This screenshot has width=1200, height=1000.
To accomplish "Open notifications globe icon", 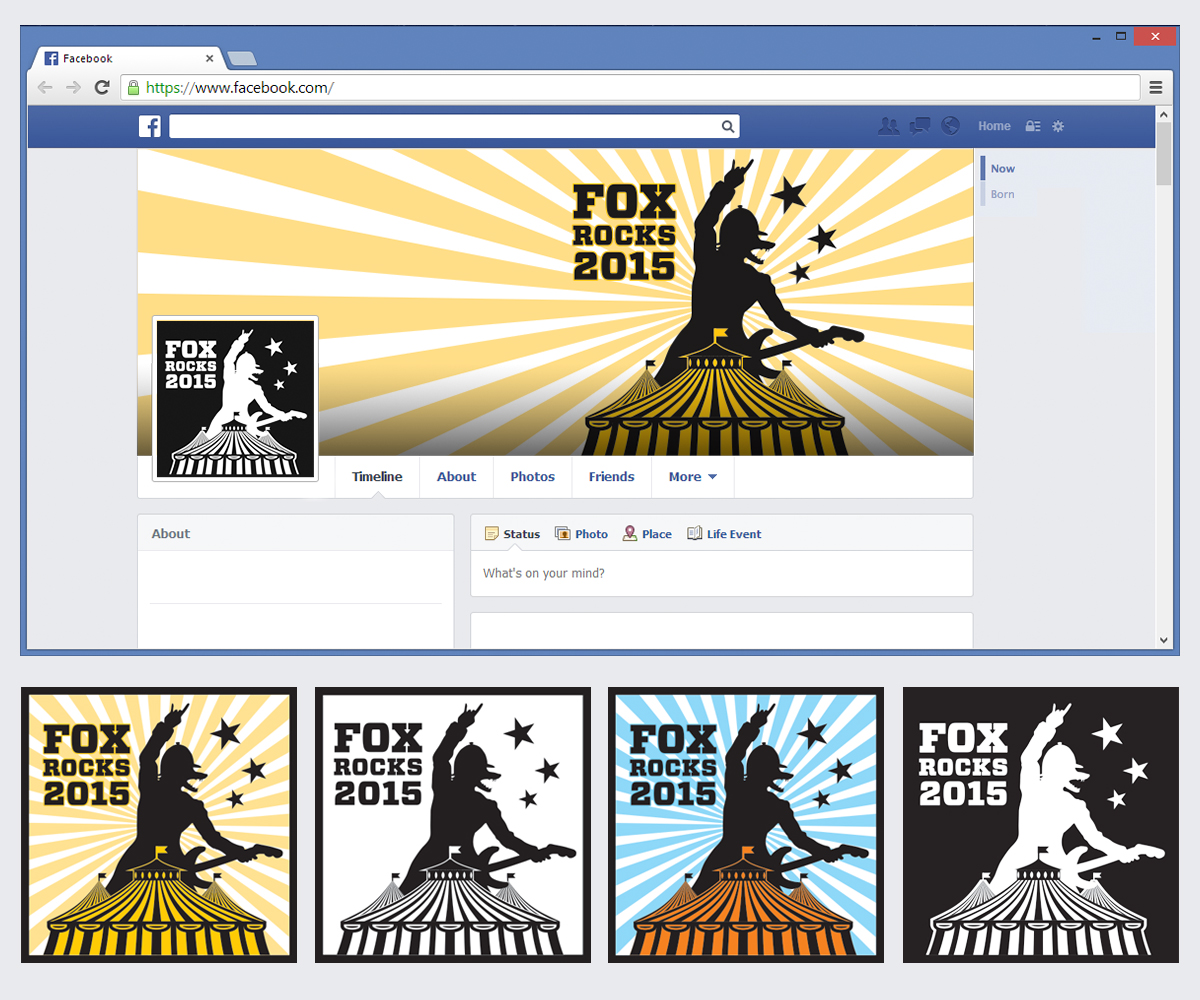I will coord(951,126).
